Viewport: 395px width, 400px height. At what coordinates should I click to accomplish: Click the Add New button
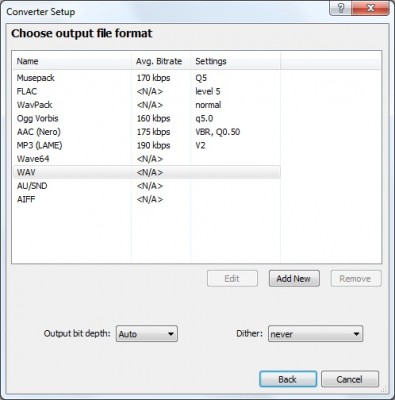(x=294, y=278)
